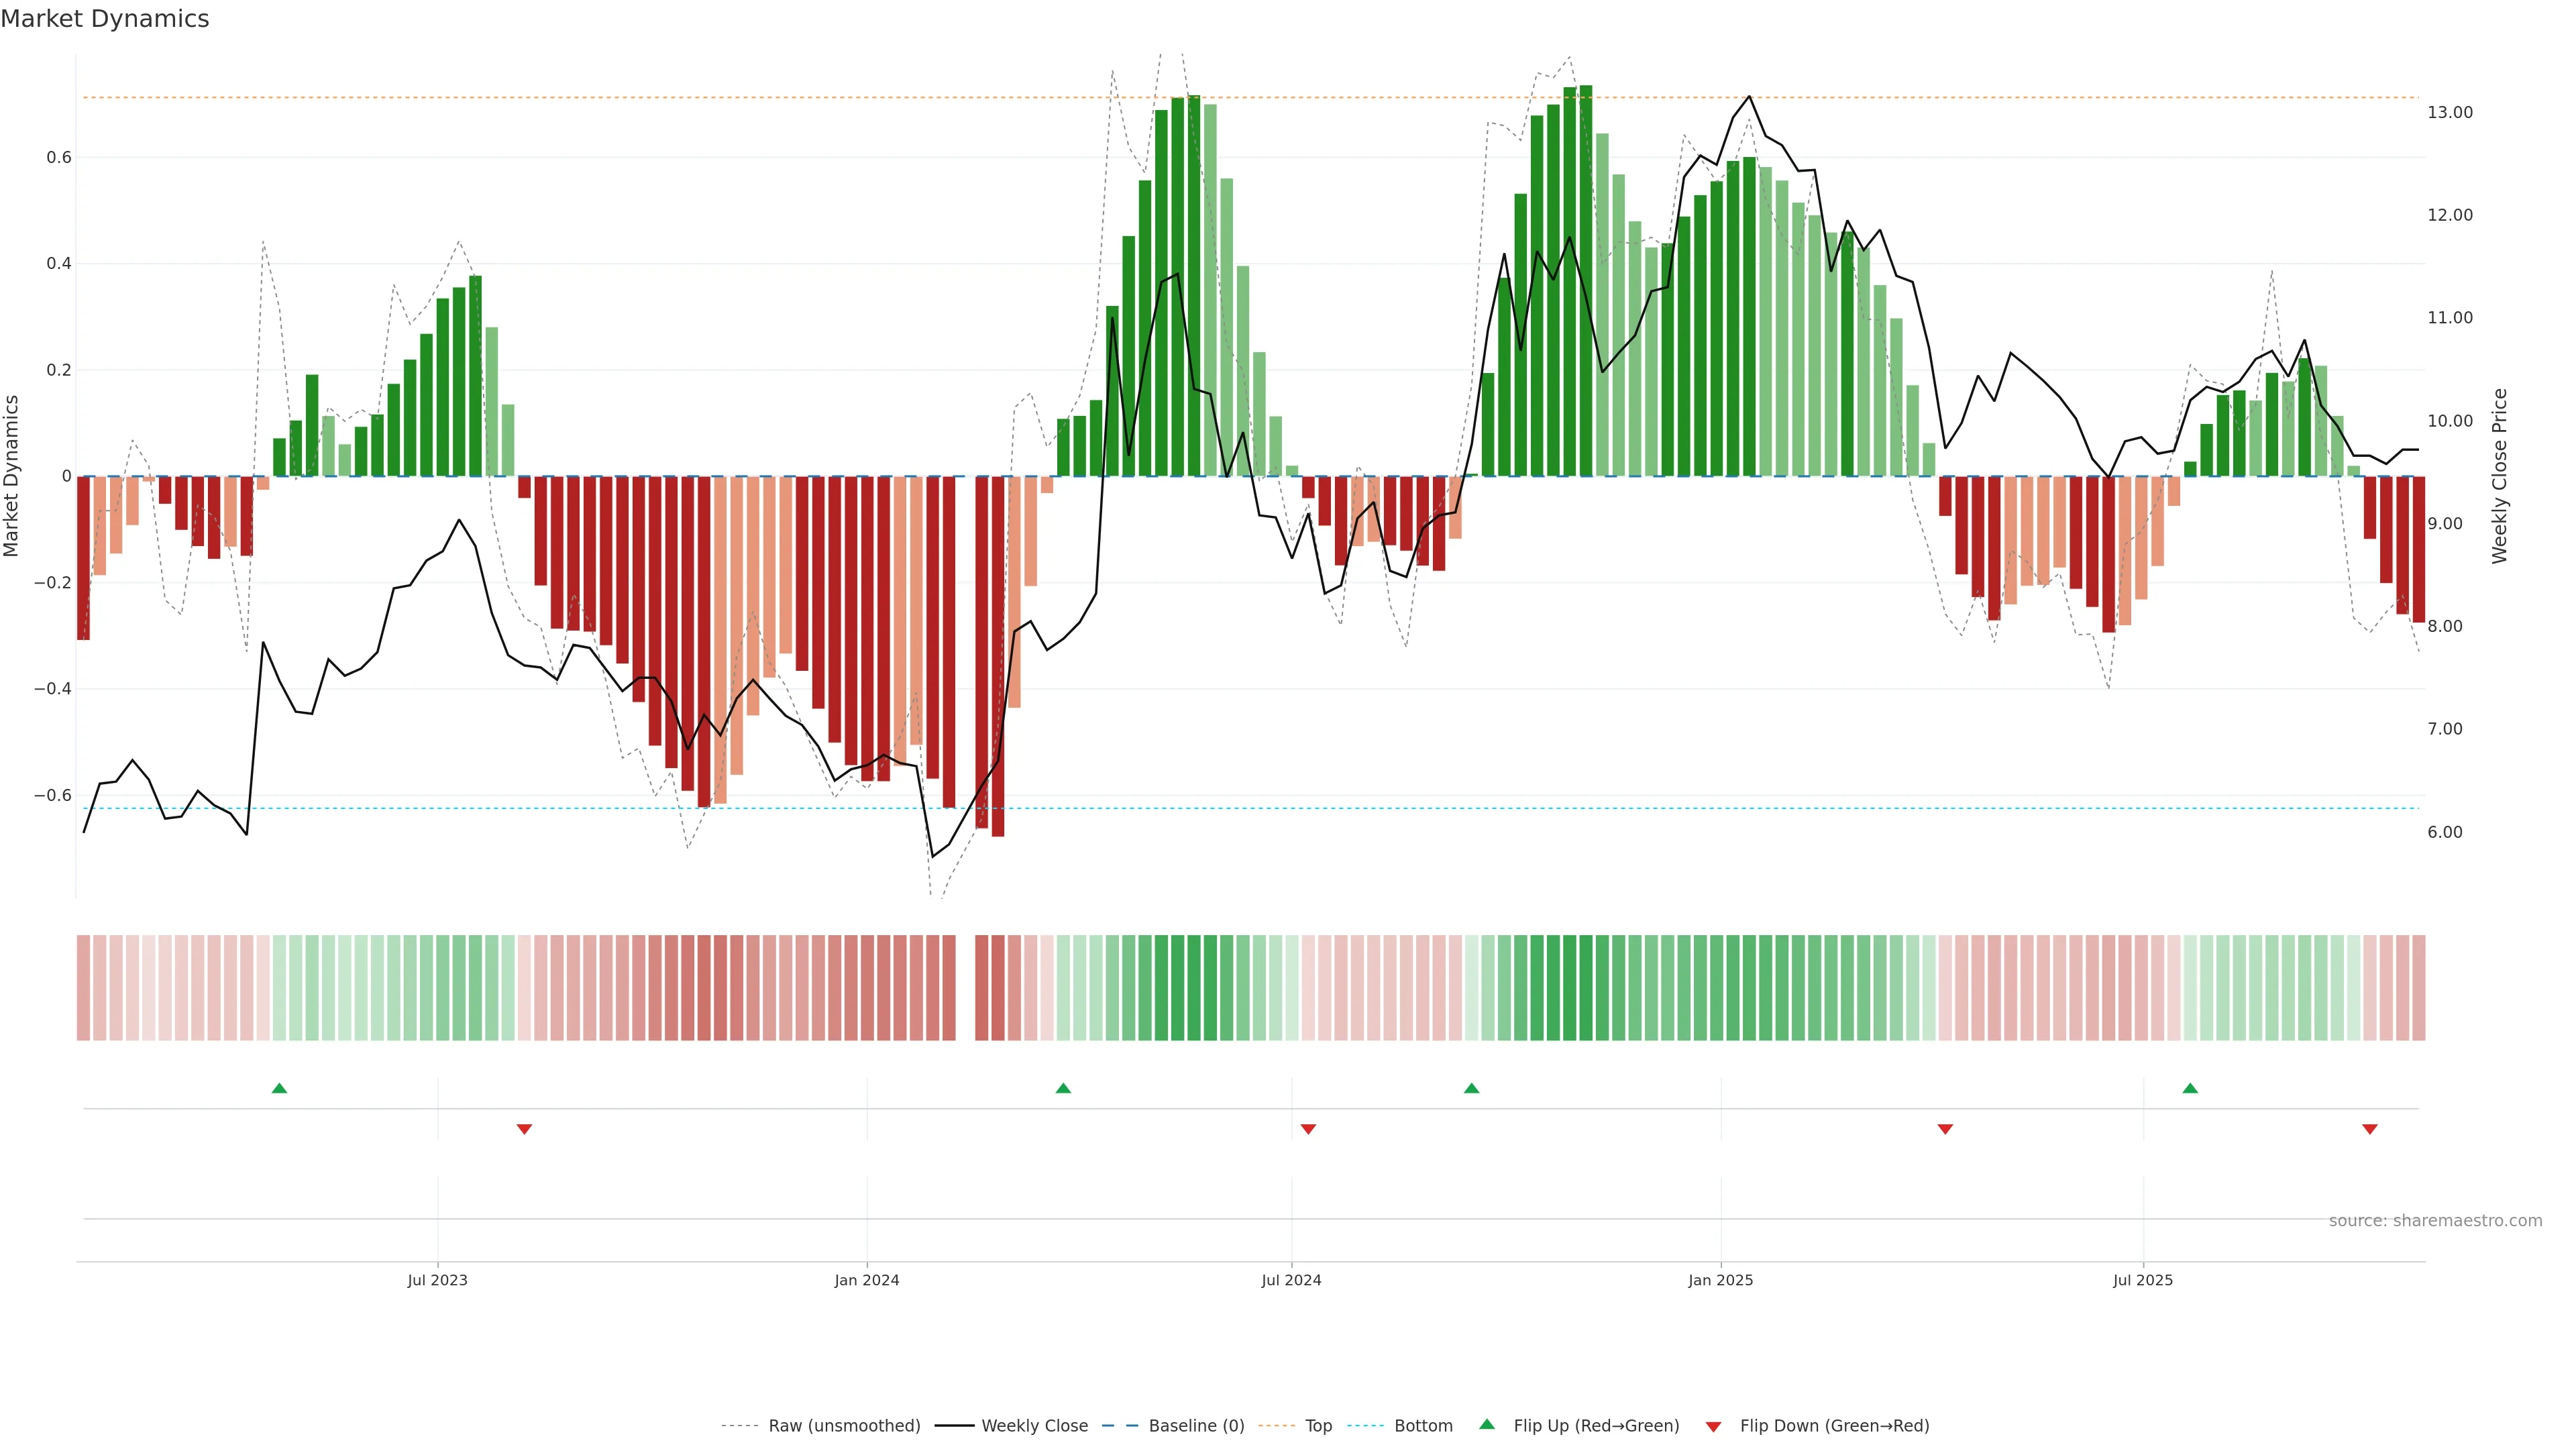Click the last red flip-down triangle marker
Image resolution: width=2576 pixels, height=1449 pixels.
click(x=2369, y=1129)
